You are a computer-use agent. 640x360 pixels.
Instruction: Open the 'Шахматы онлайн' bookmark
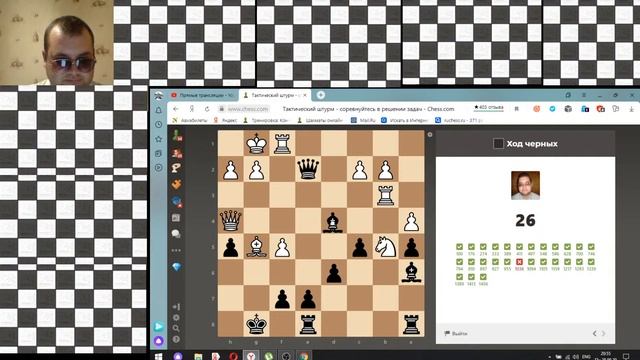pos(320,120)
